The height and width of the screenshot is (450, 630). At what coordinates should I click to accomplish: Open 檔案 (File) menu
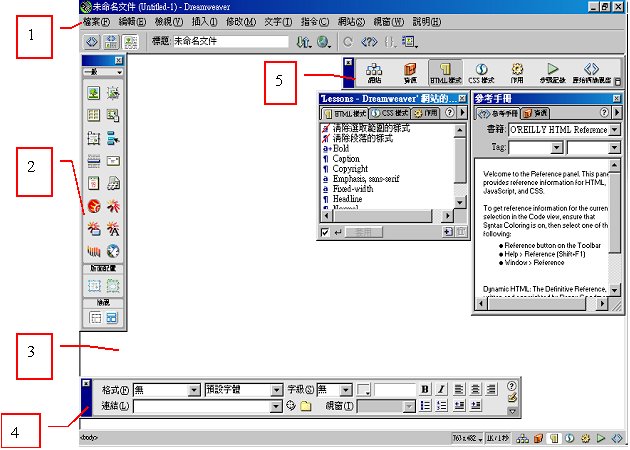pos(96,22)
